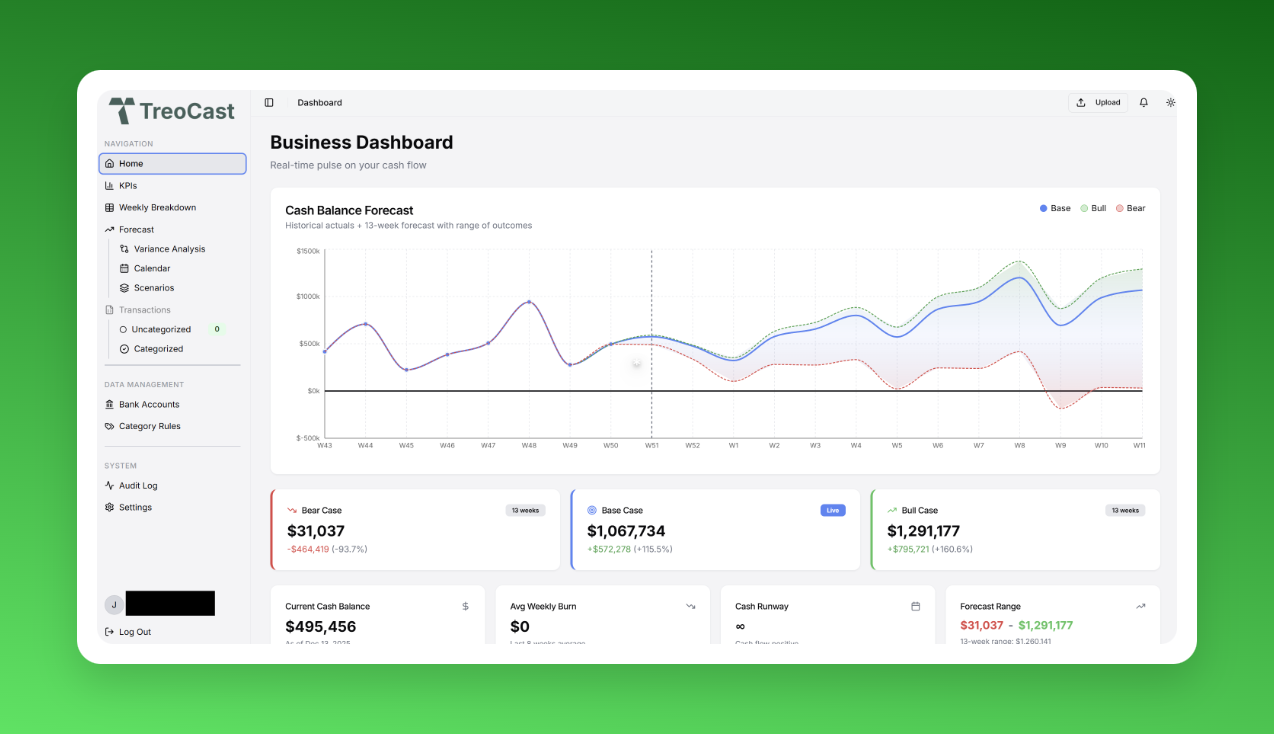
Task: Open the notifications bell
Action: 1144,103
